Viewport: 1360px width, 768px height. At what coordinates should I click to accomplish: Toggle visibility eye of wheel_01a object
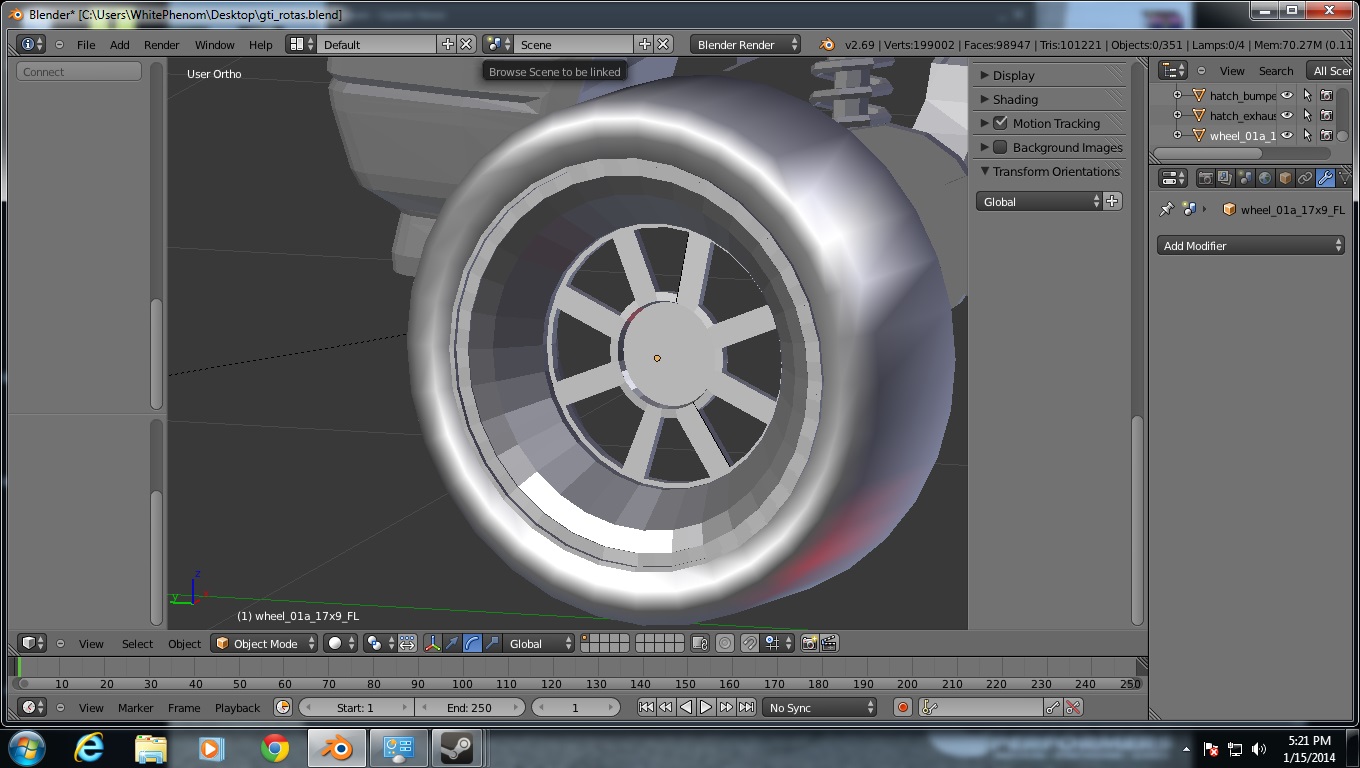1287,136
